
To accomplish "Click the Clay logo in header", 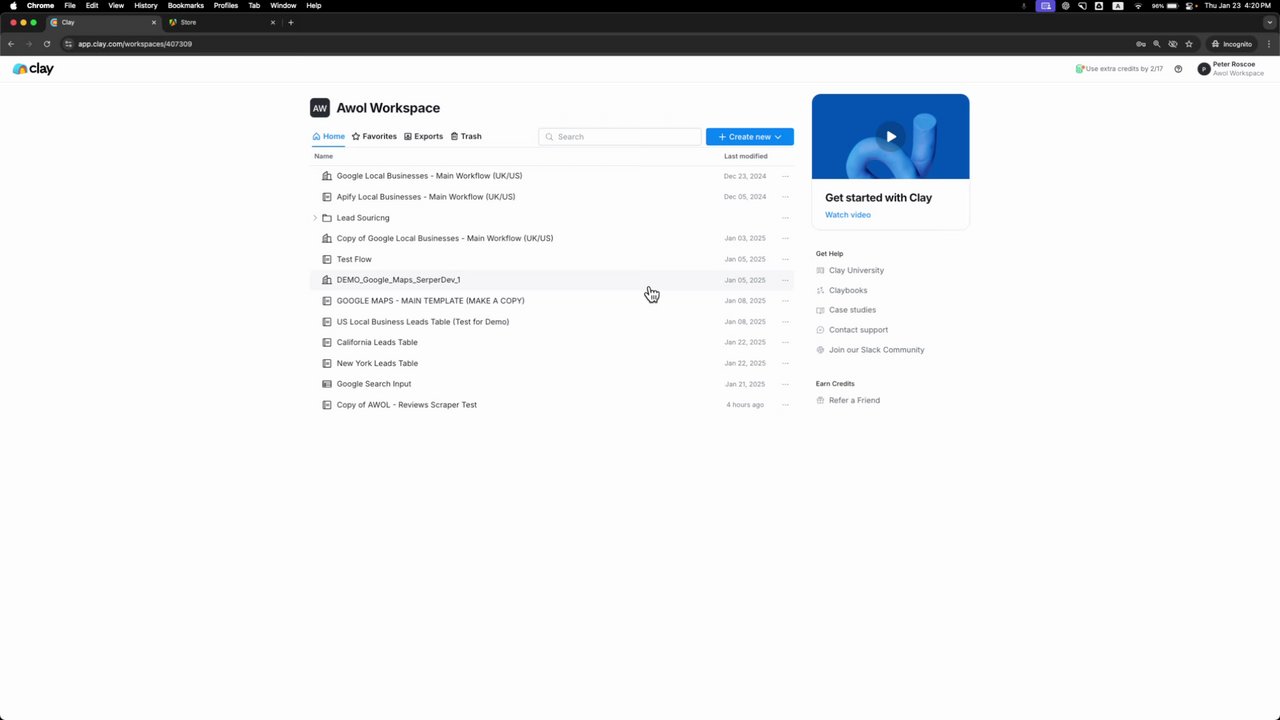I will 33,69.
